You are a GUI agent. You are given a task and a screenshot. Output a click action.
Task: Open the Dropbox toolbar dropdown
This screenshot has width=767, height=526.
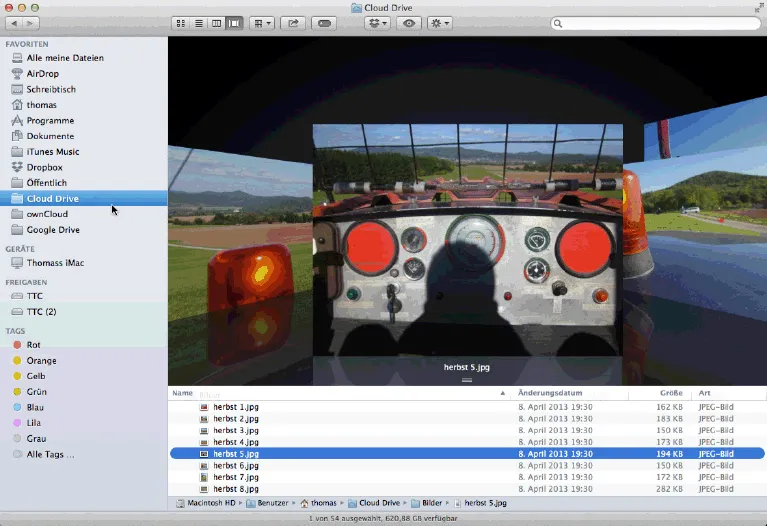tap(377, 23)
